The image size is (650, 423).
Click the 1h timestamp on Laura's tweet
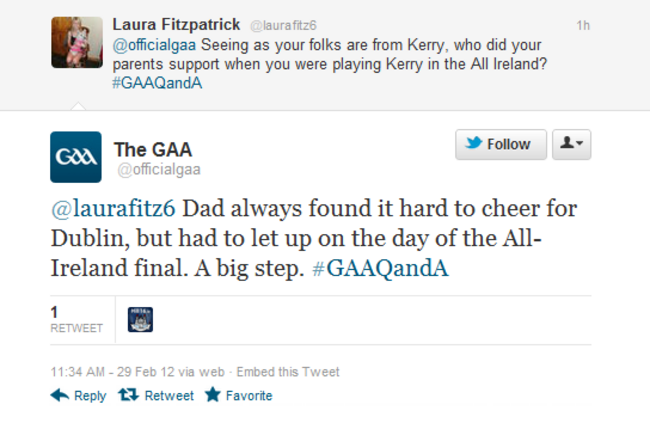583,24
